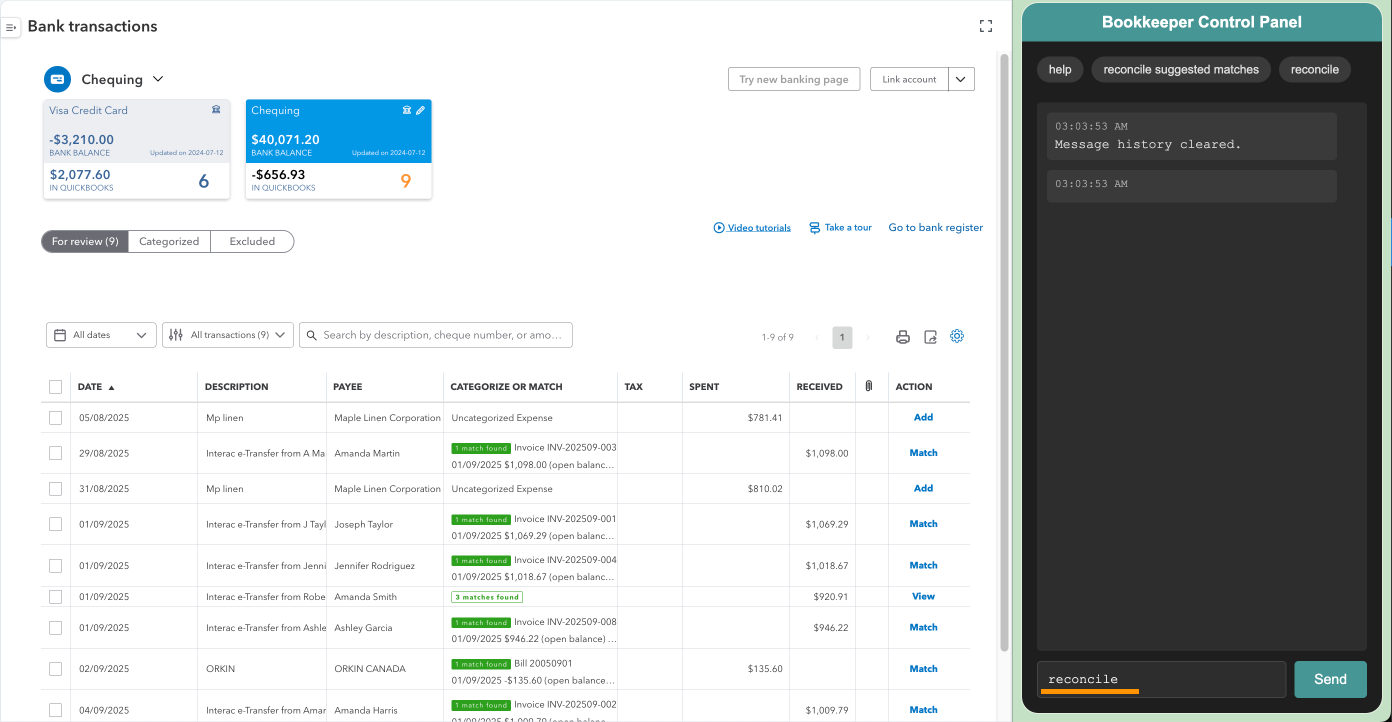The image size is (1392, 722).
Task: Open the All dates filter dropdown
Action: tap(100, 335)
